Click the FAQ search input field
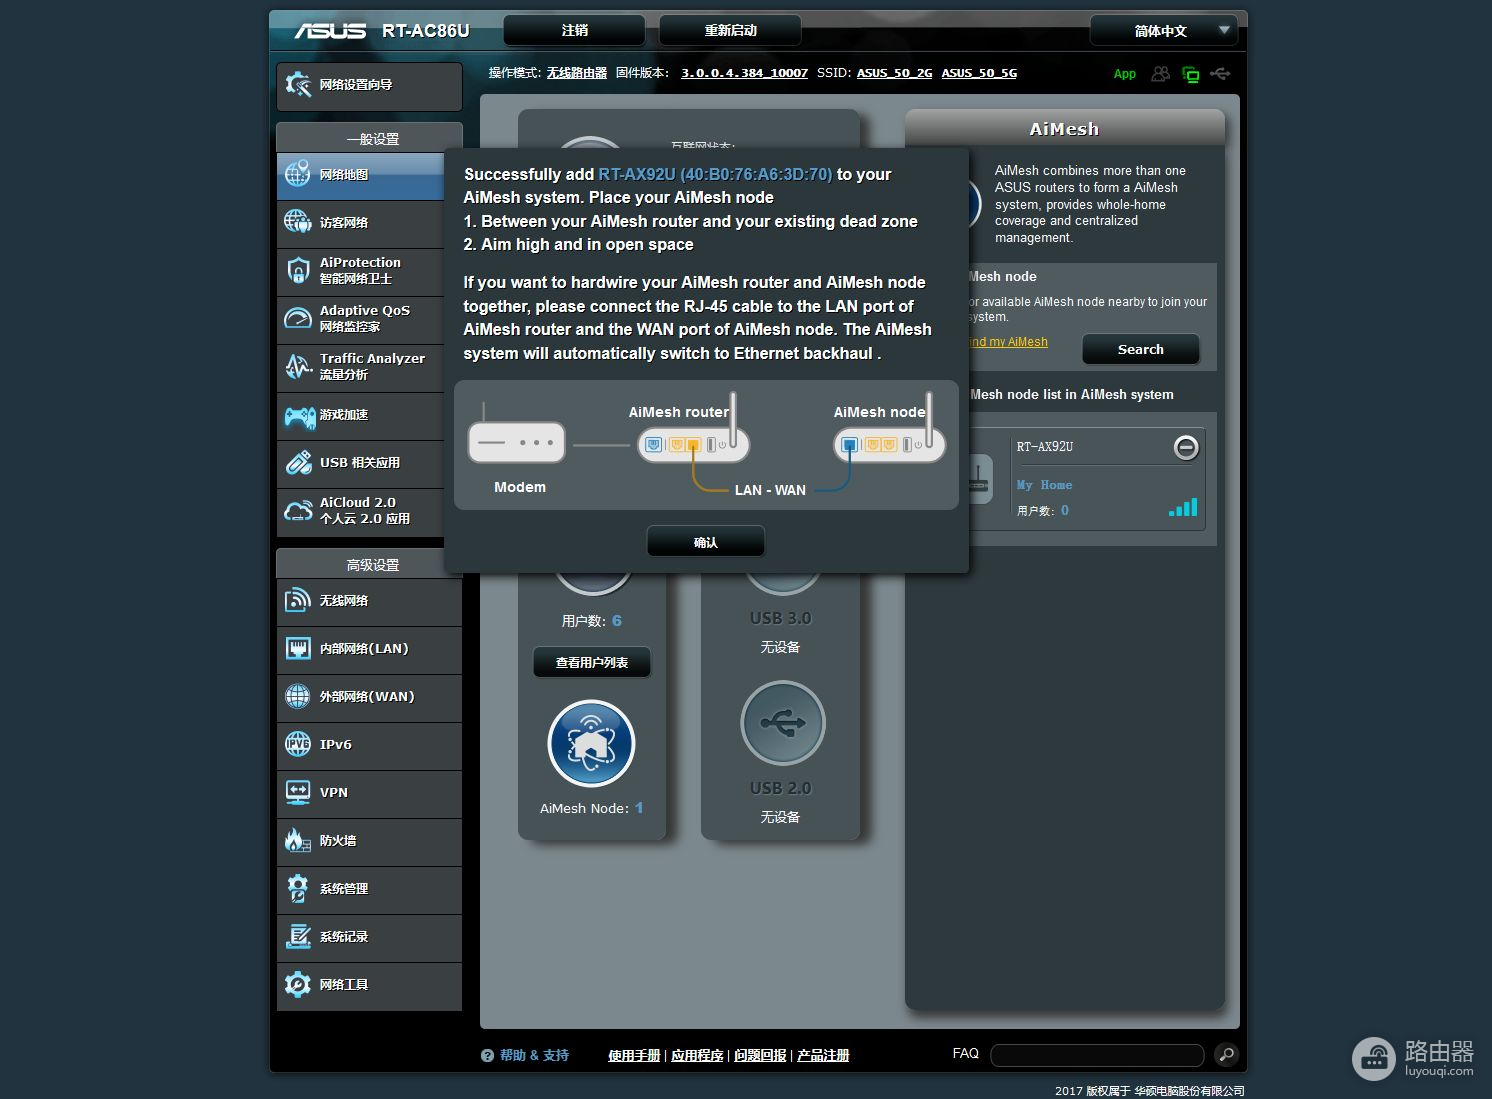 [1097, 1055]
